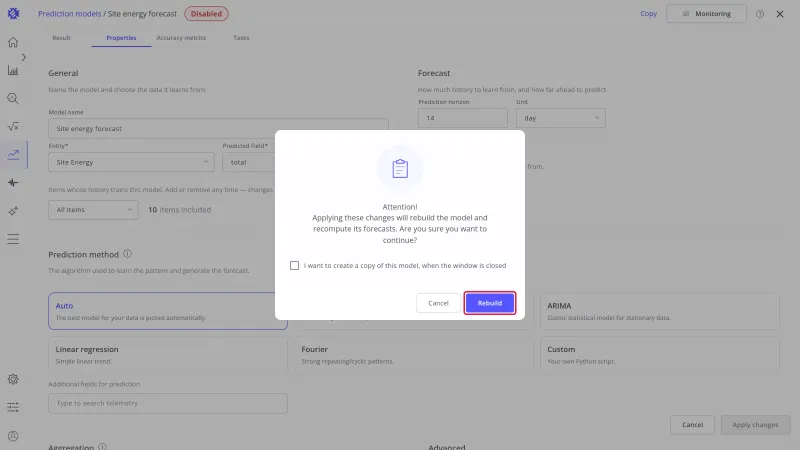
Task: Click the Disabled status badge
Action: [206, 14]
